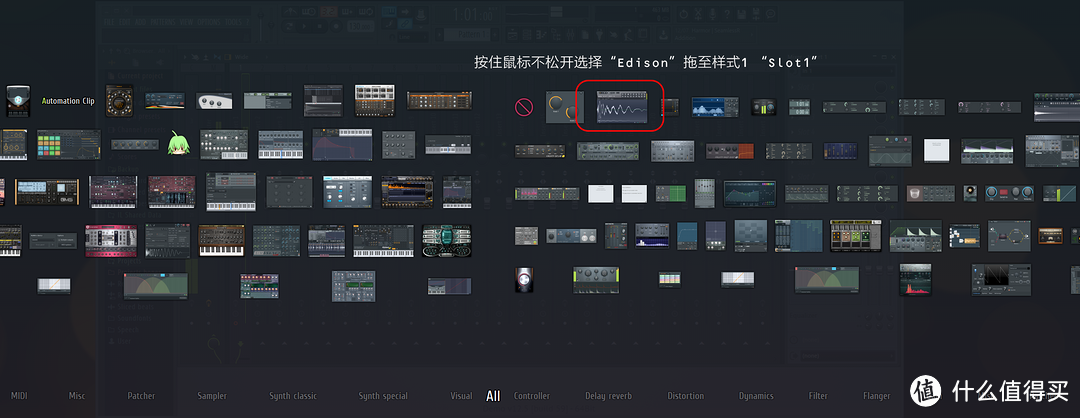Image resolution: width=1080 pixels, height=418 pixels.
Task: Open the Delay reverb category
Action: [608, 396]
